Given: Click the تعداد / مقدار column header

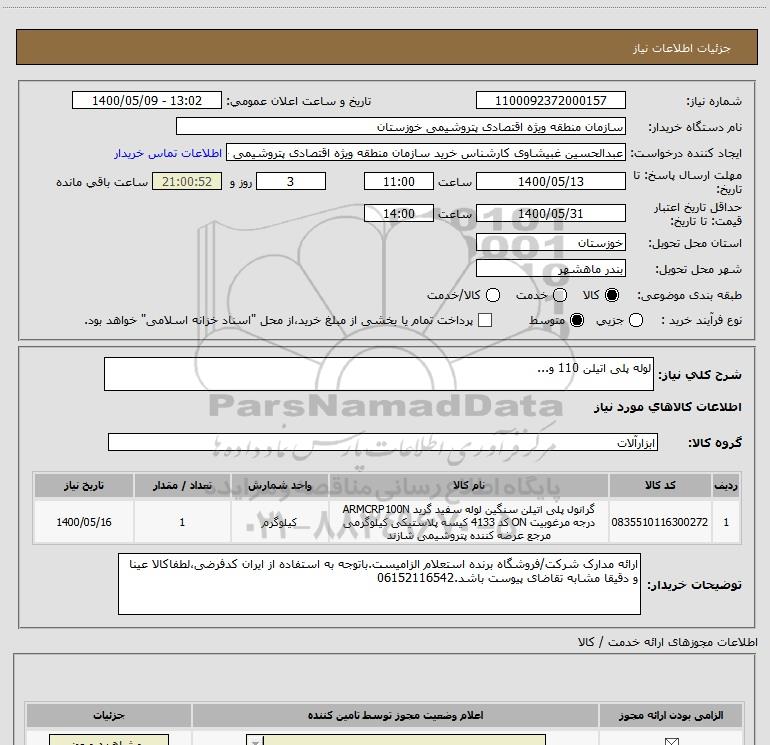Looking at the screenshot, I should tap(182, 485).
